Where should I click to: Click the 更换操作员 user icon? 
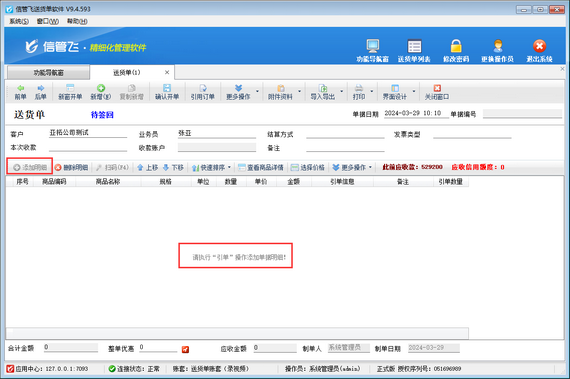coord(498,46)
